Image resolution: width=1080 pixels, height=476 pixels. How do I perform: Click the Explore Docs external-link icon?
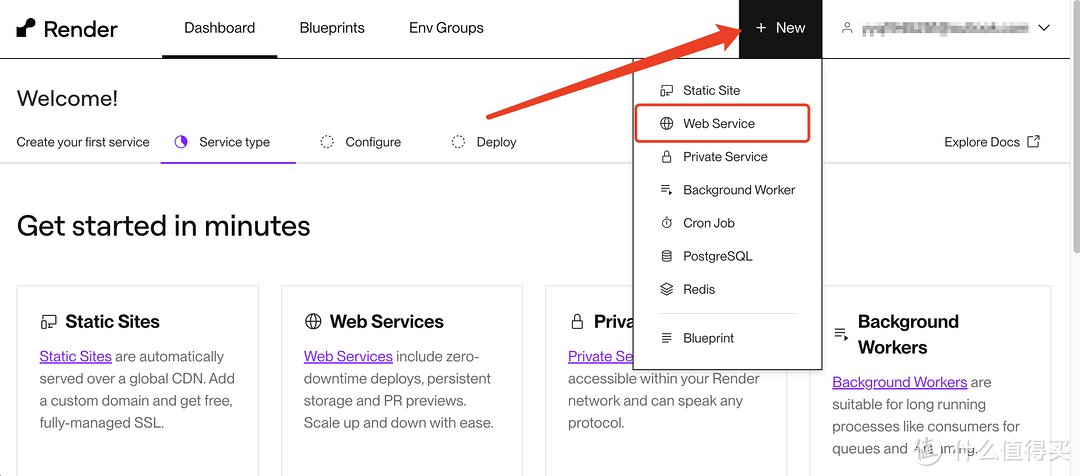tap(1034, 141)
